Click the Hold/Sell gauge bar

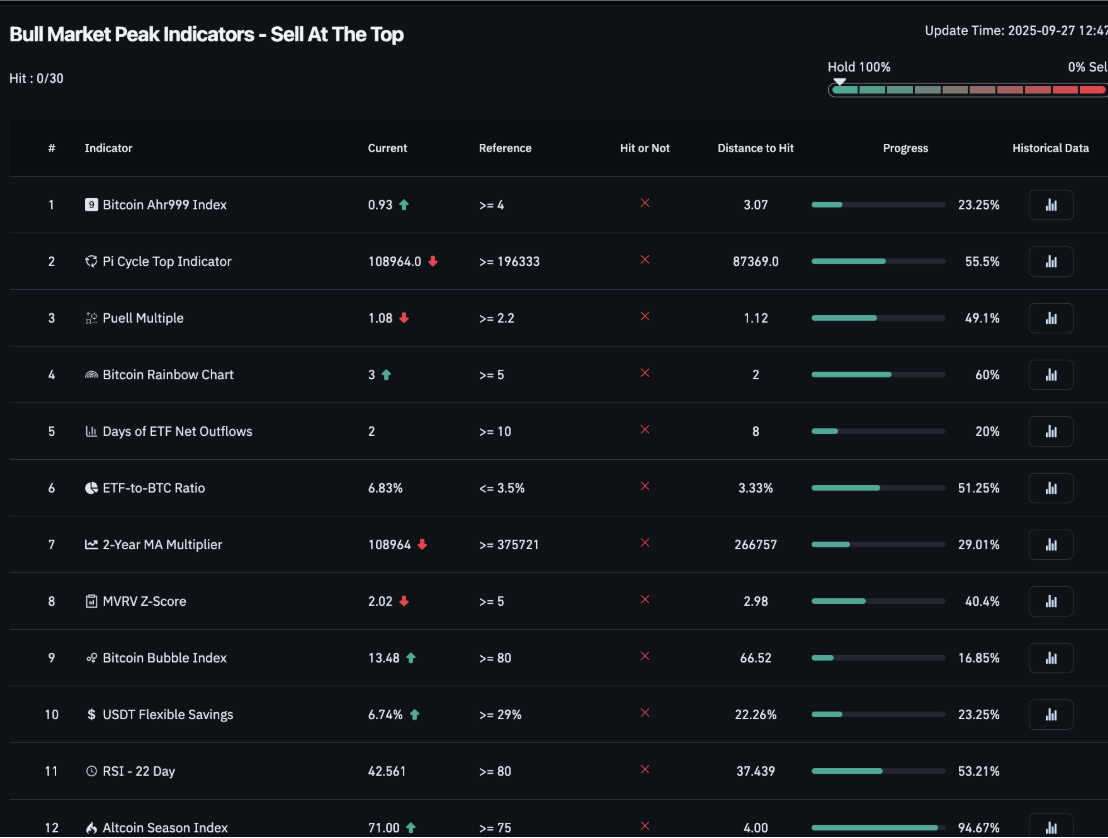click(x=968, y=90)
